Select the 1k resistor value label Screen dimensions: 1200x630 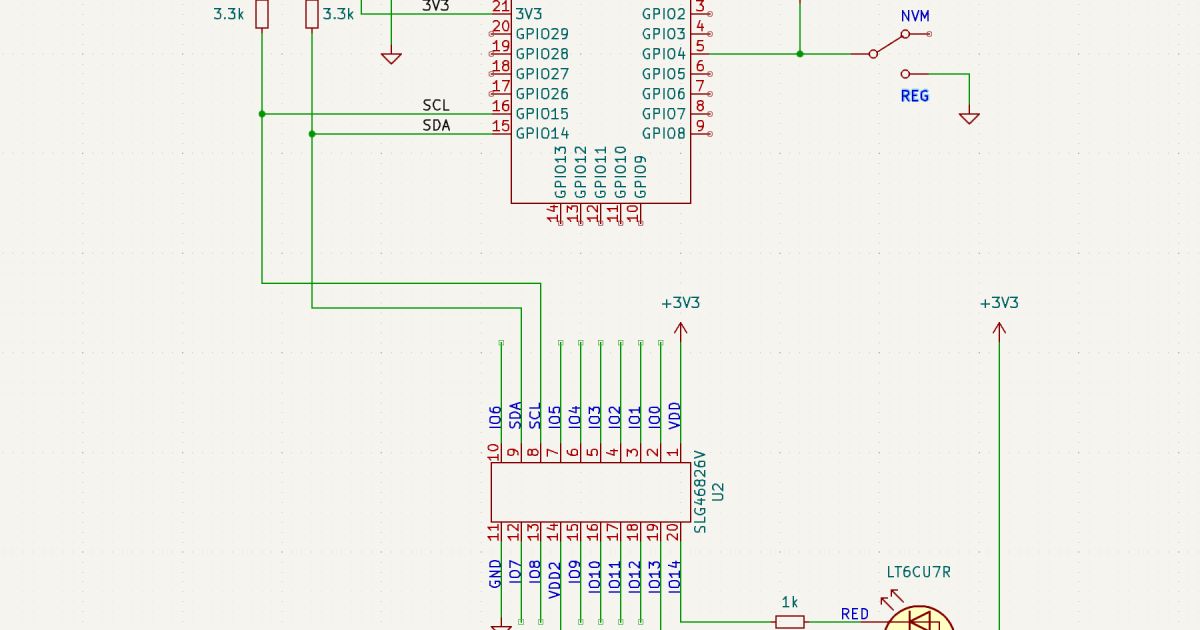click(x=790, y=602)
